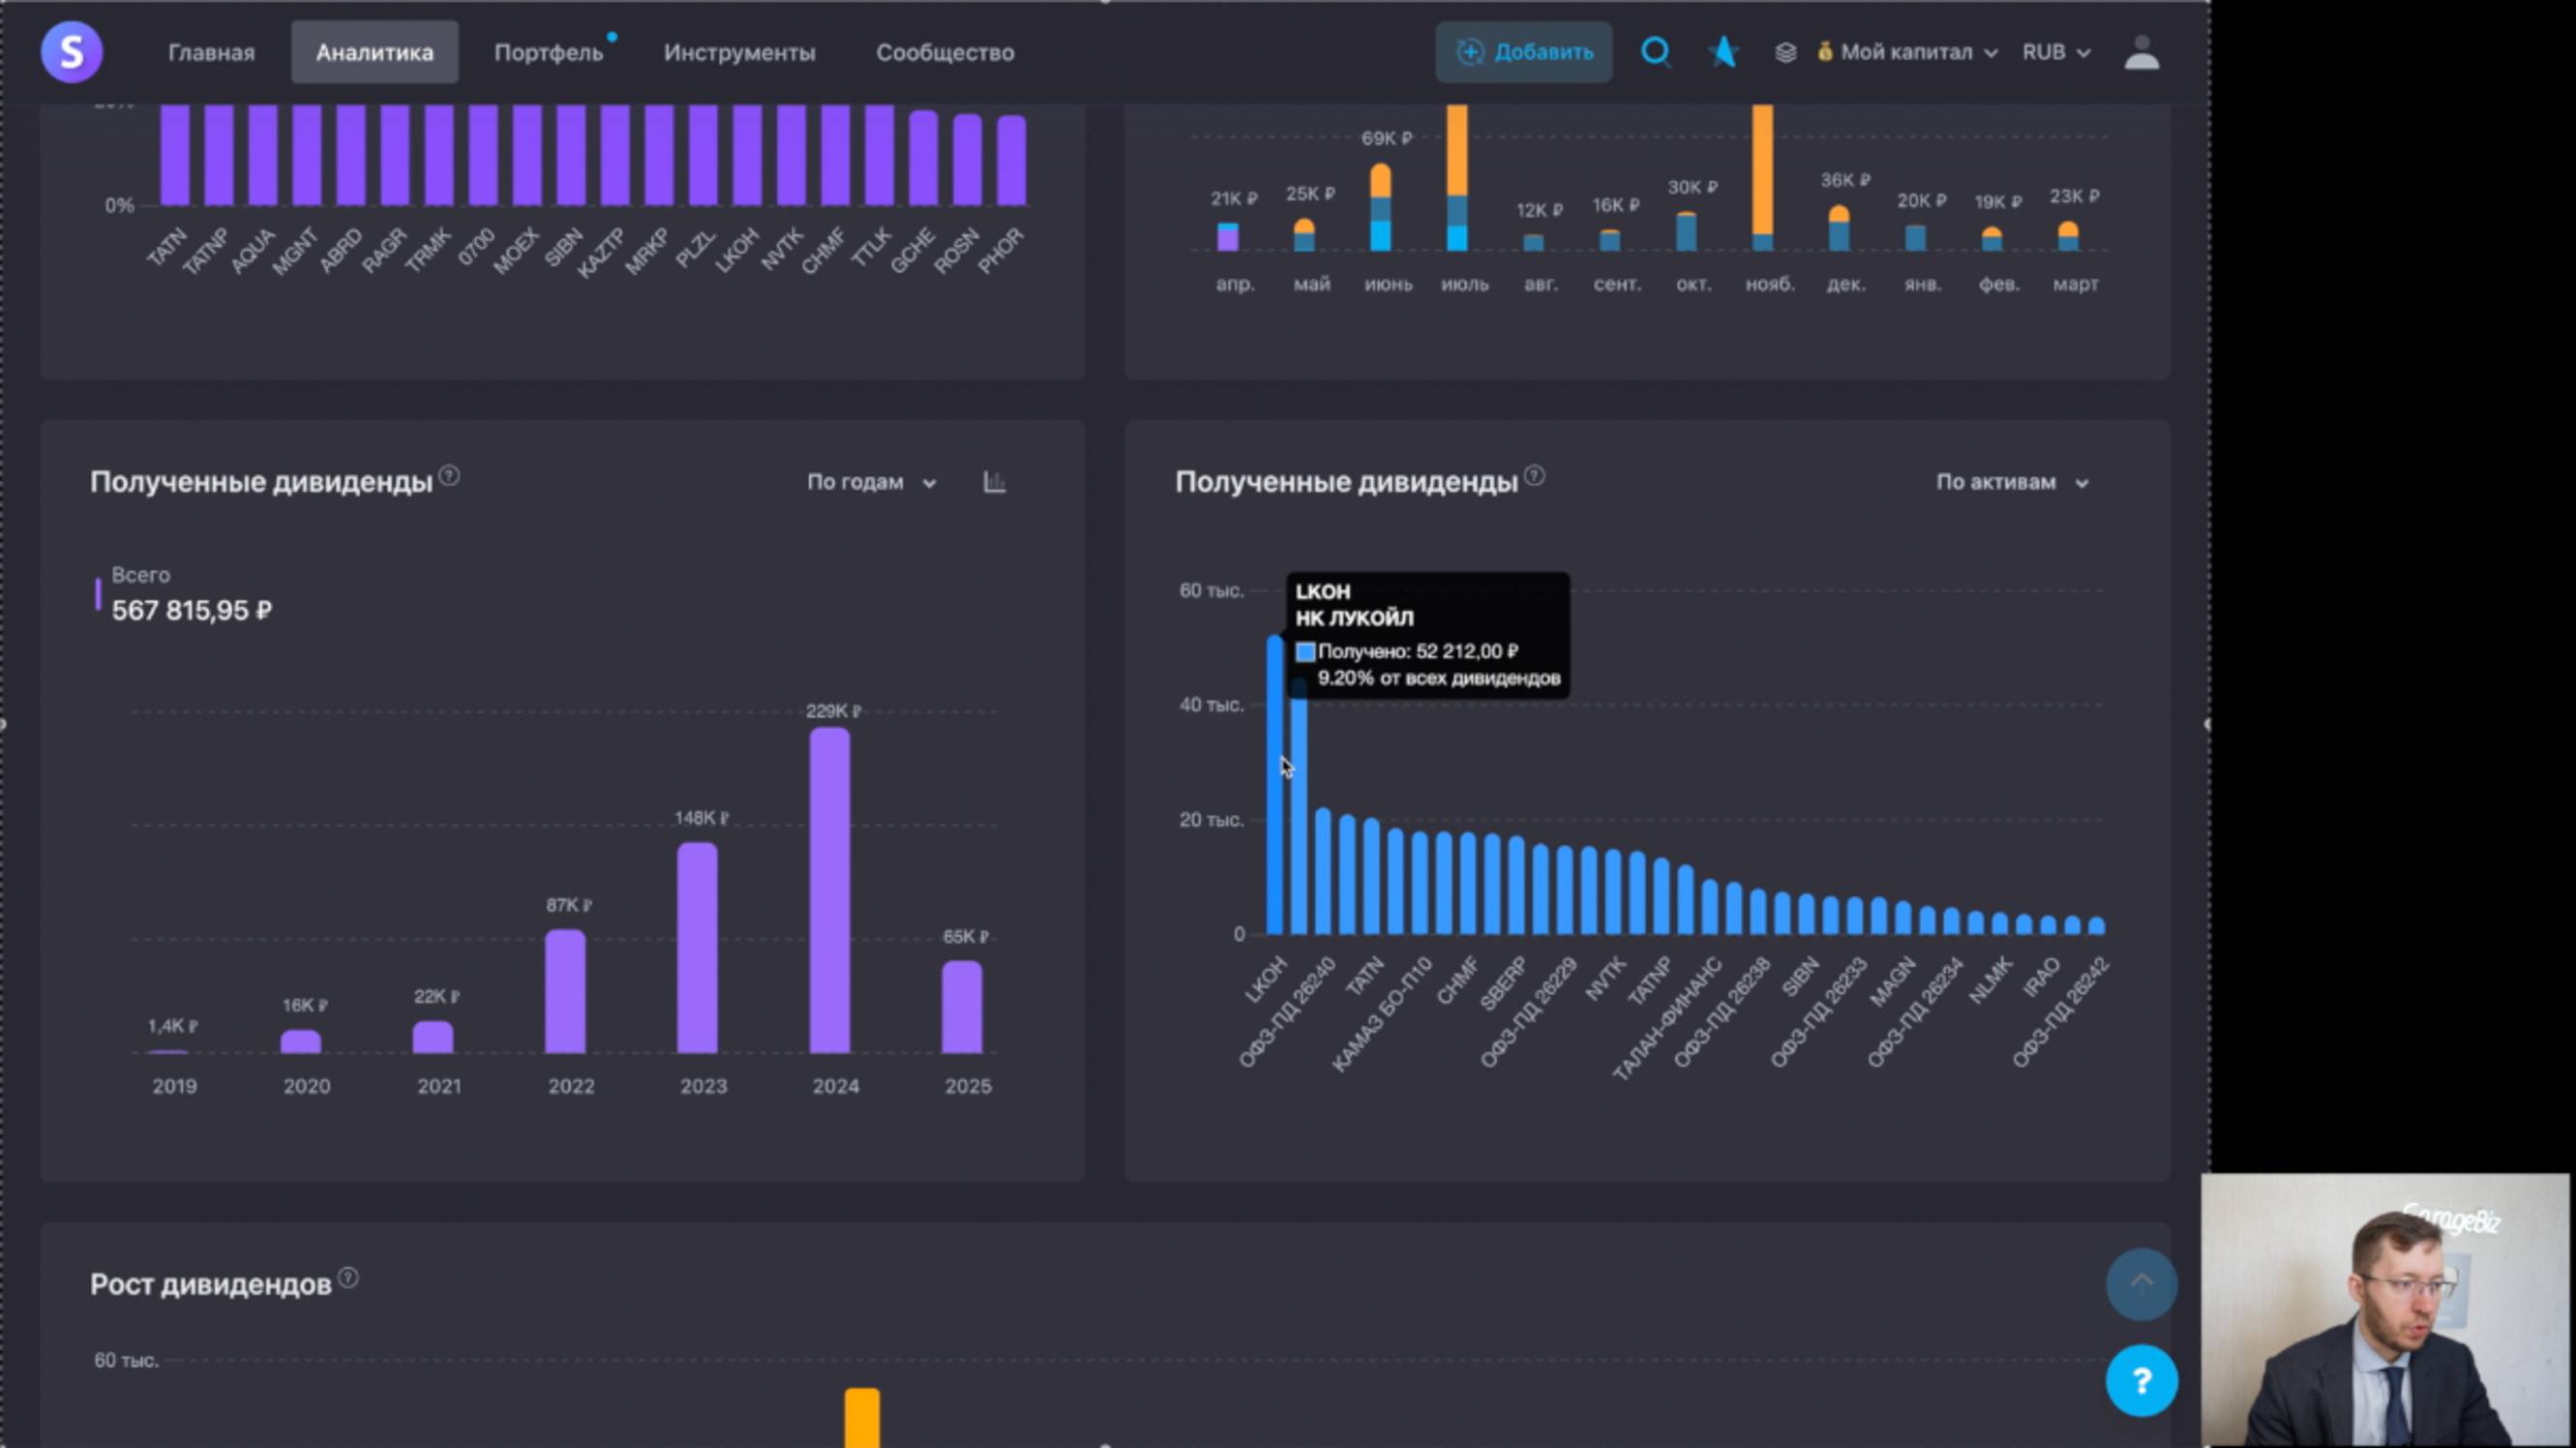Viewport: 2576px width, 1448px height.
Task: Click the purple S logo icon
Action: click(x=71, y=51)
